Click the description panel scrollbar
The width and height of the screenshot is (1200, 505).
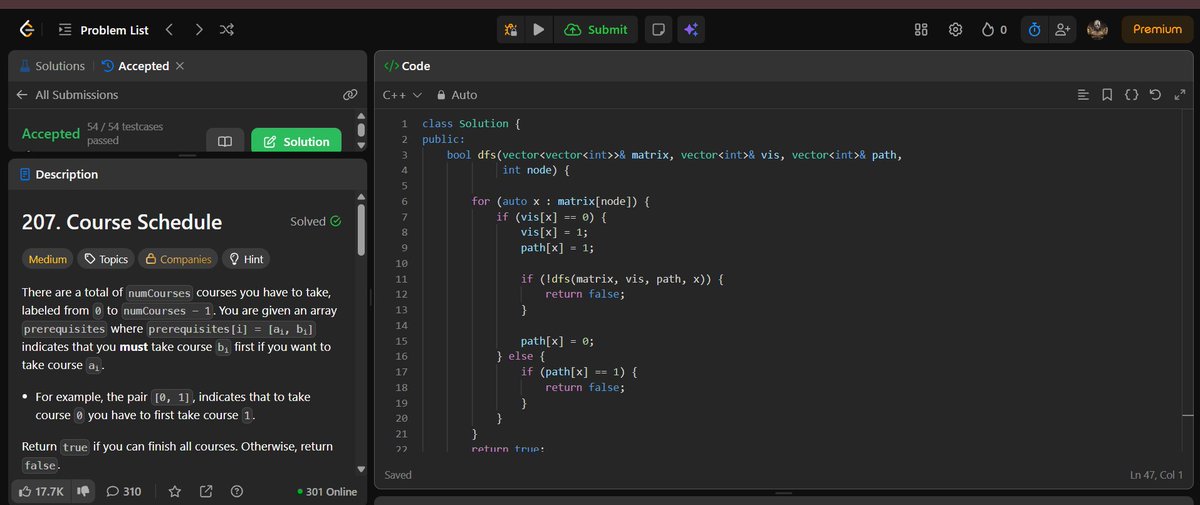(361, 231)
